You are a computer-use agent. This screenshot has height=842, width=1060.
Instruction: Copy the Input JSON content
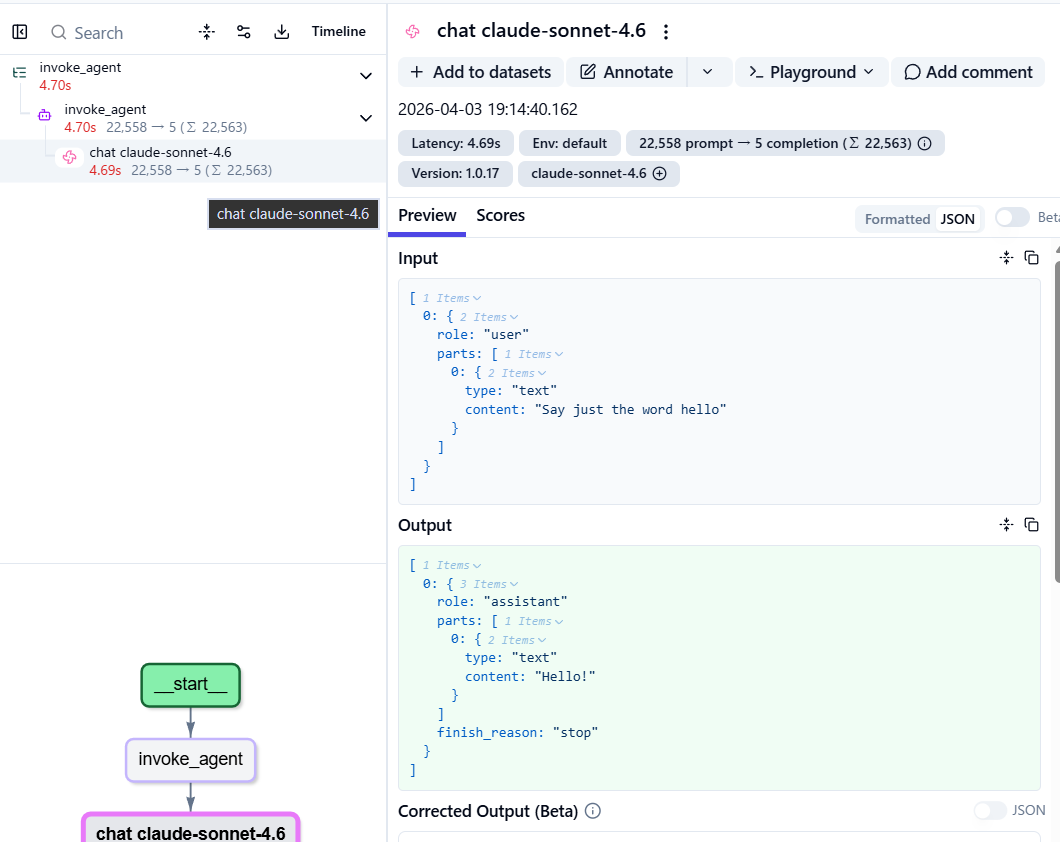[x=1031, y=257]
